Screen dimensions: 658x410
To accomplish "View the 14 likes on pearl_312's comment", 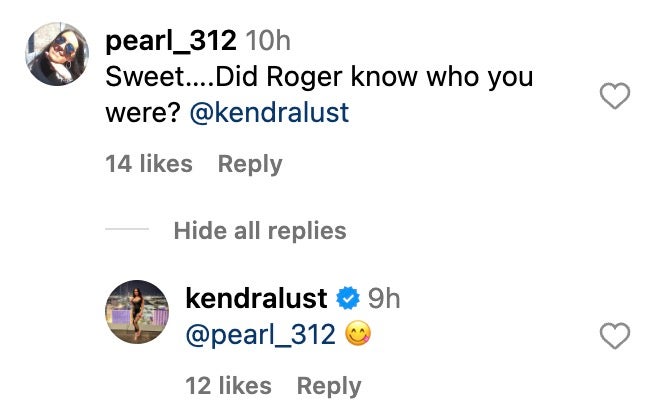I will tap(148, 164).
